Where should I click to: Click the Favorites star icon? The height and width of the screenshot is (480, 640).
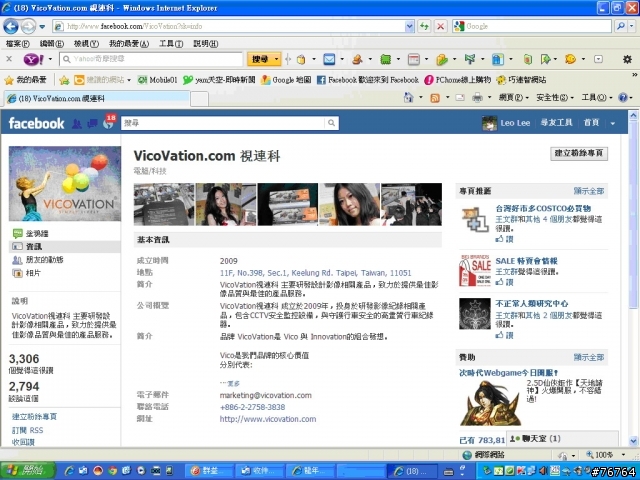pyautogui.click(x=9, y=80)
